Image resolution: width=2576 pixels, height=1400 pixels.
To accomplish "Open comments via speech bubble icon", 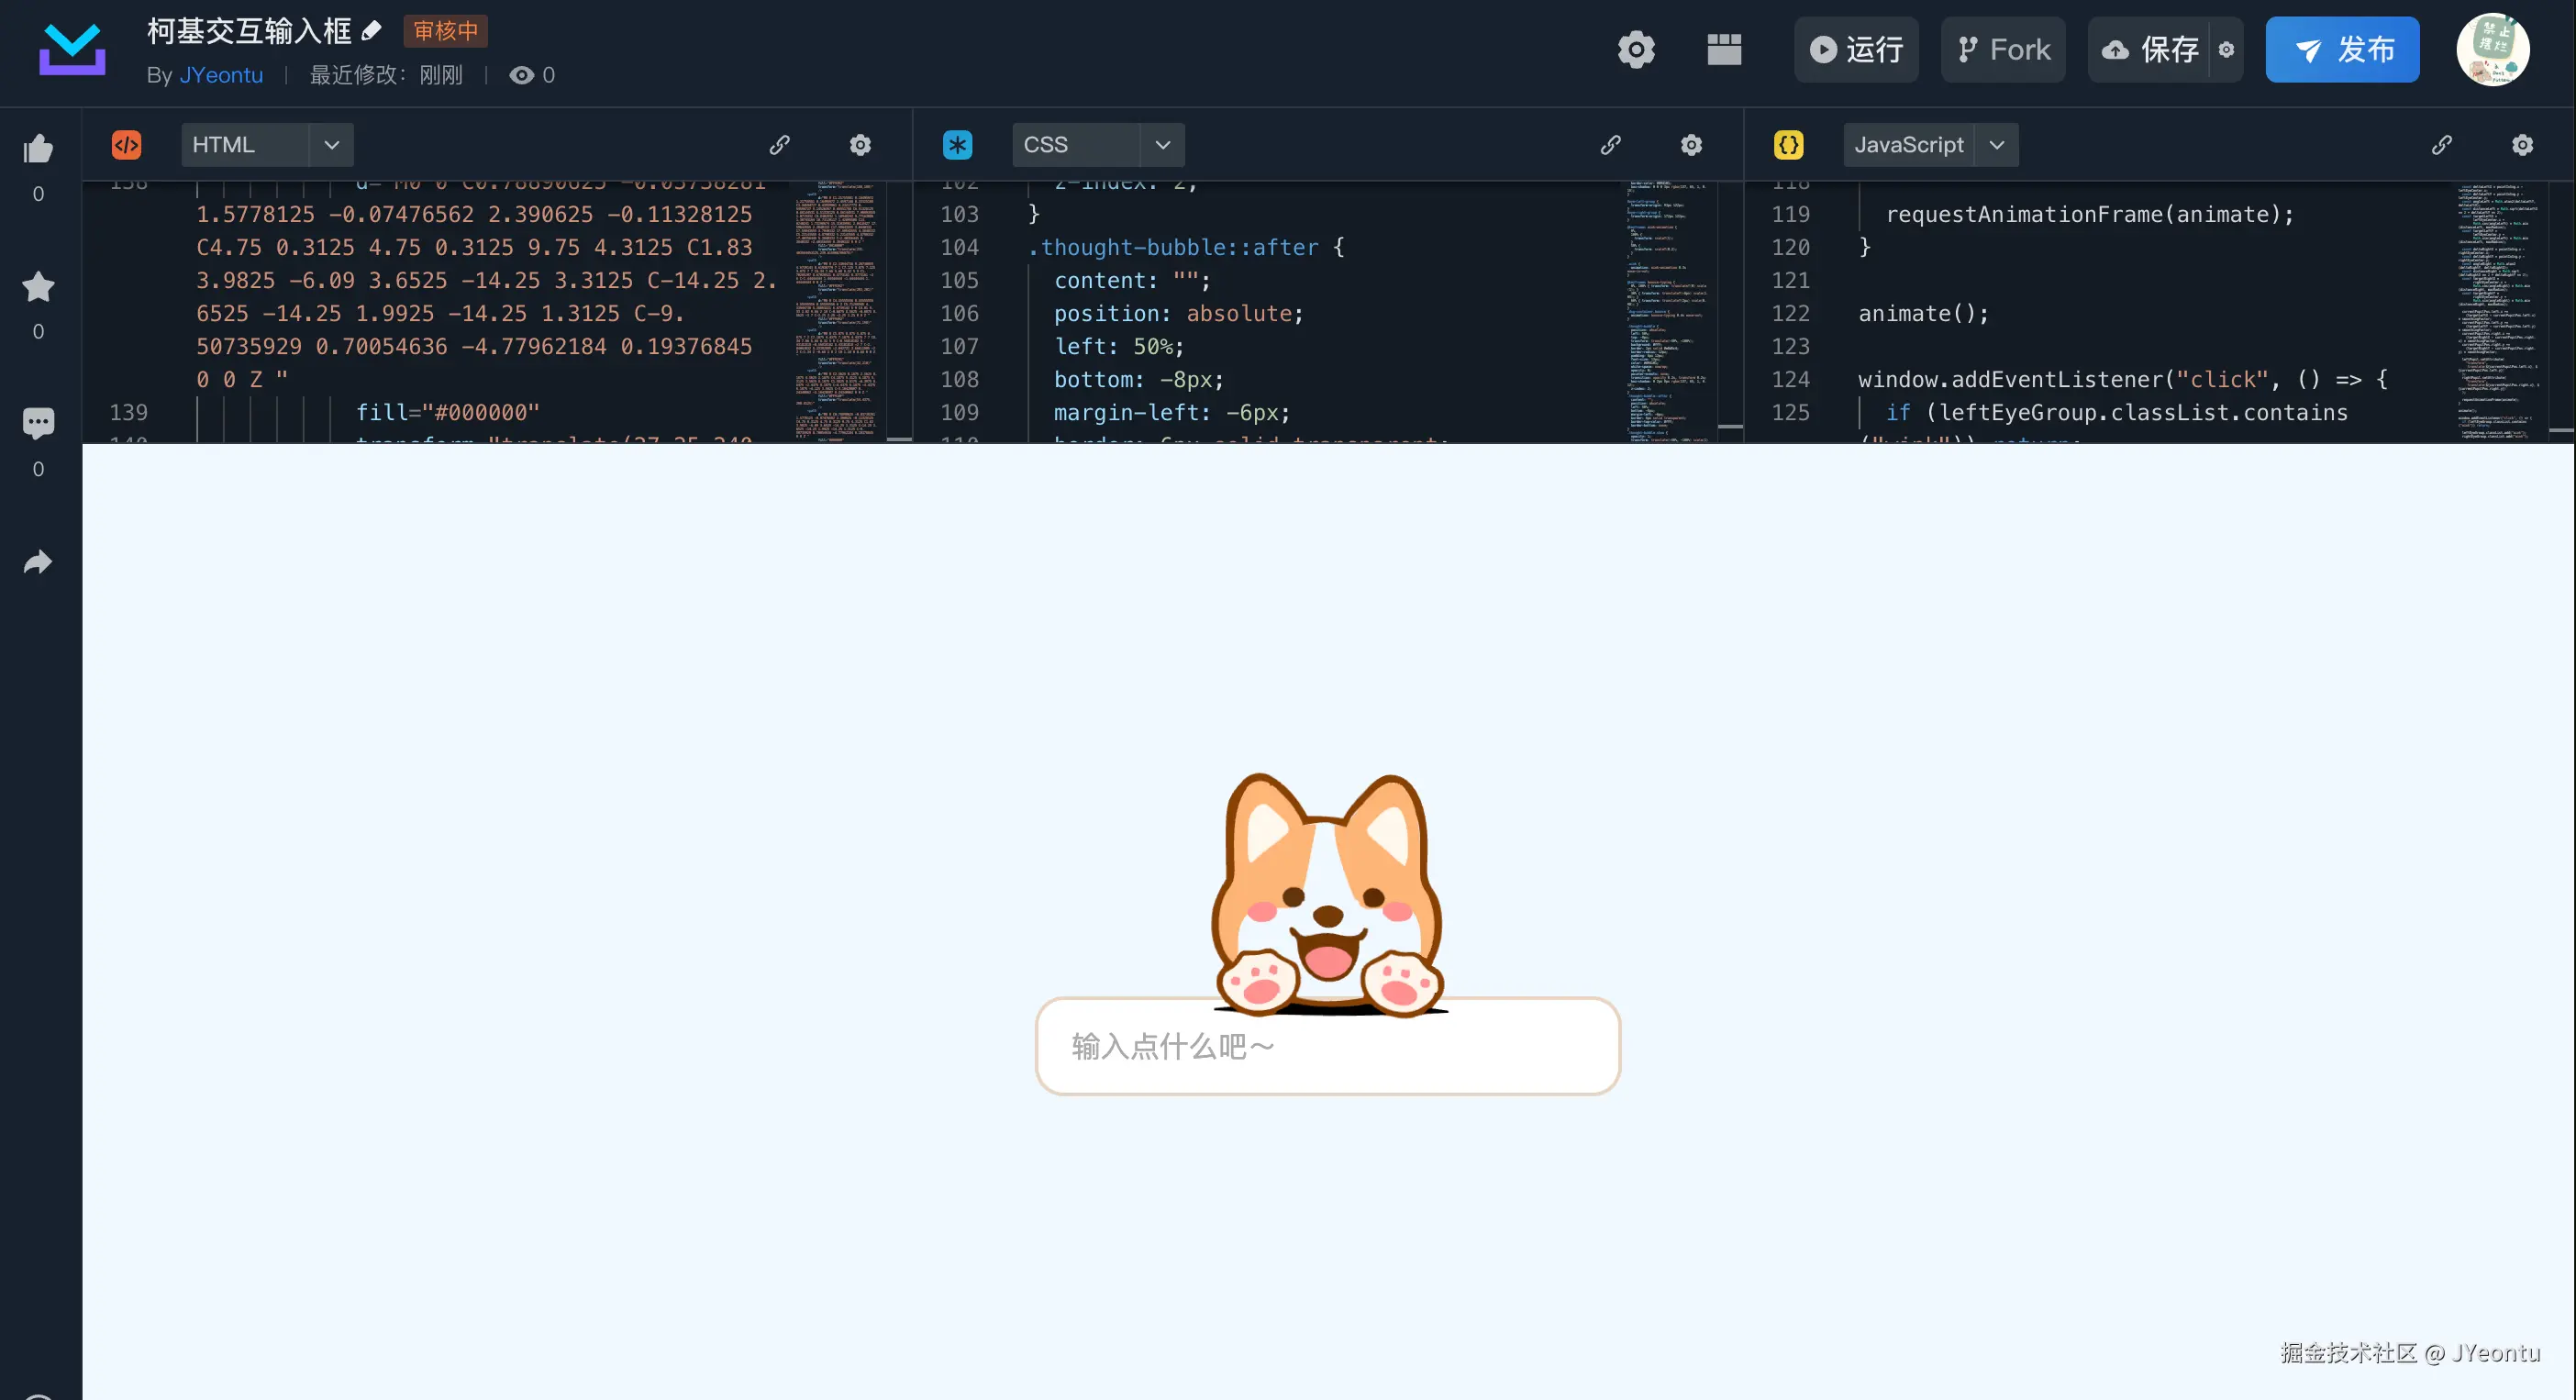I will pyautogui.click(x=38, y=423).
